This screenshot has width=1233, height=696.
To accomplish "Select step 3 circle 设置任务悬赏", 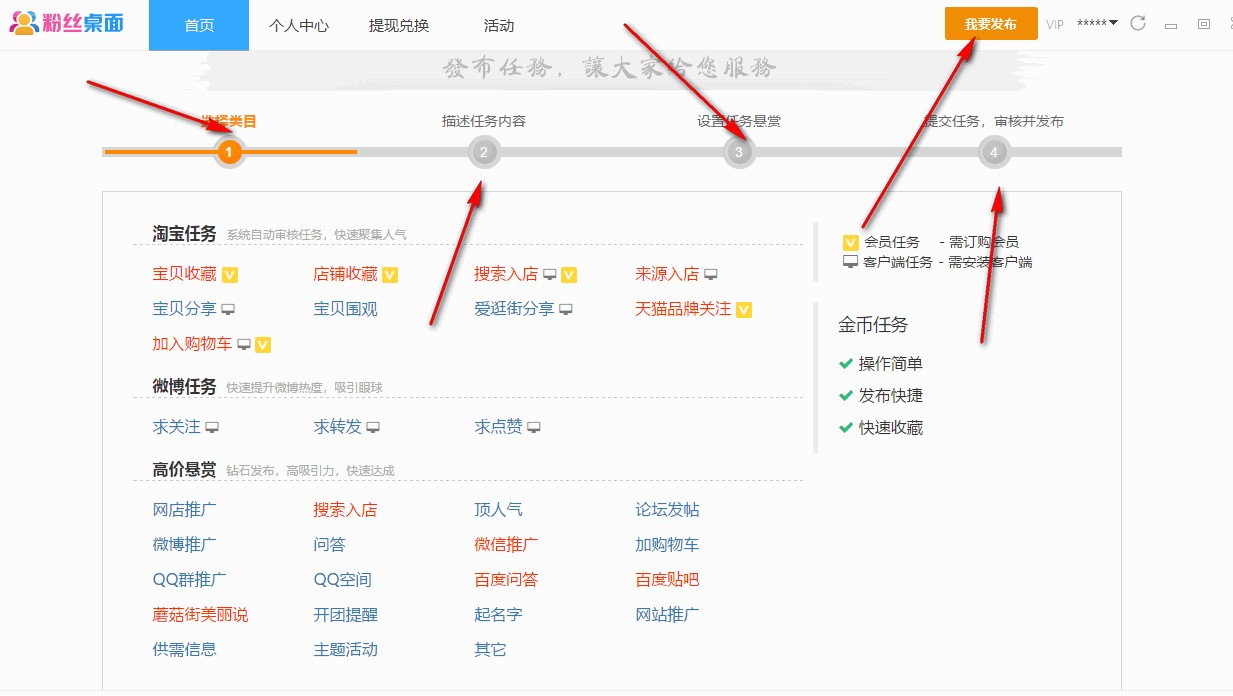I will (x=739, y=152).
